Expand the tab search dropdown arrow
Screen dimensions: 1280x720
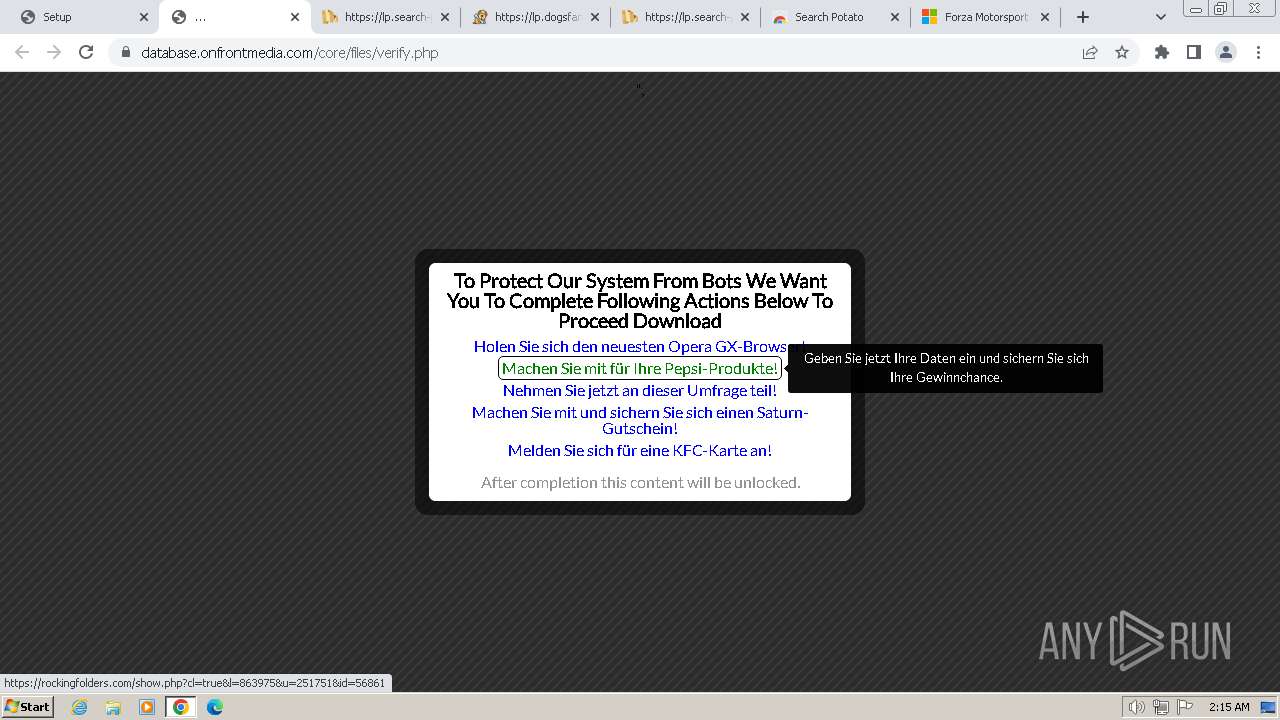[x=1161, y=17]
